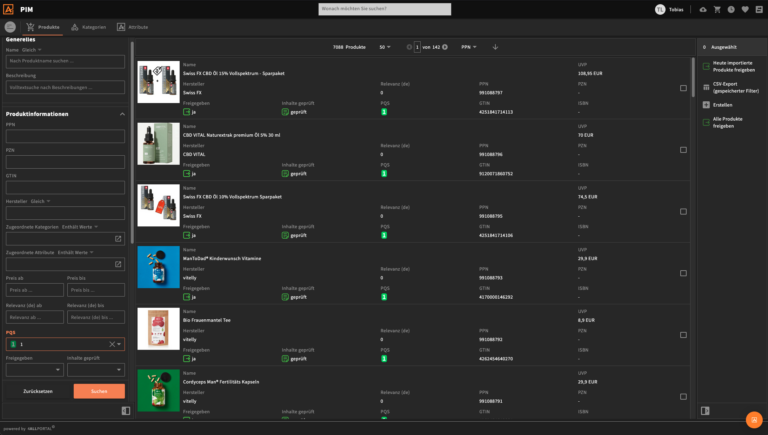The height and width of the screenshot is (435, 768).
Task: Open ManToDad Kinderwunsch Vitamine thumbnail
Action: point(158,267)
